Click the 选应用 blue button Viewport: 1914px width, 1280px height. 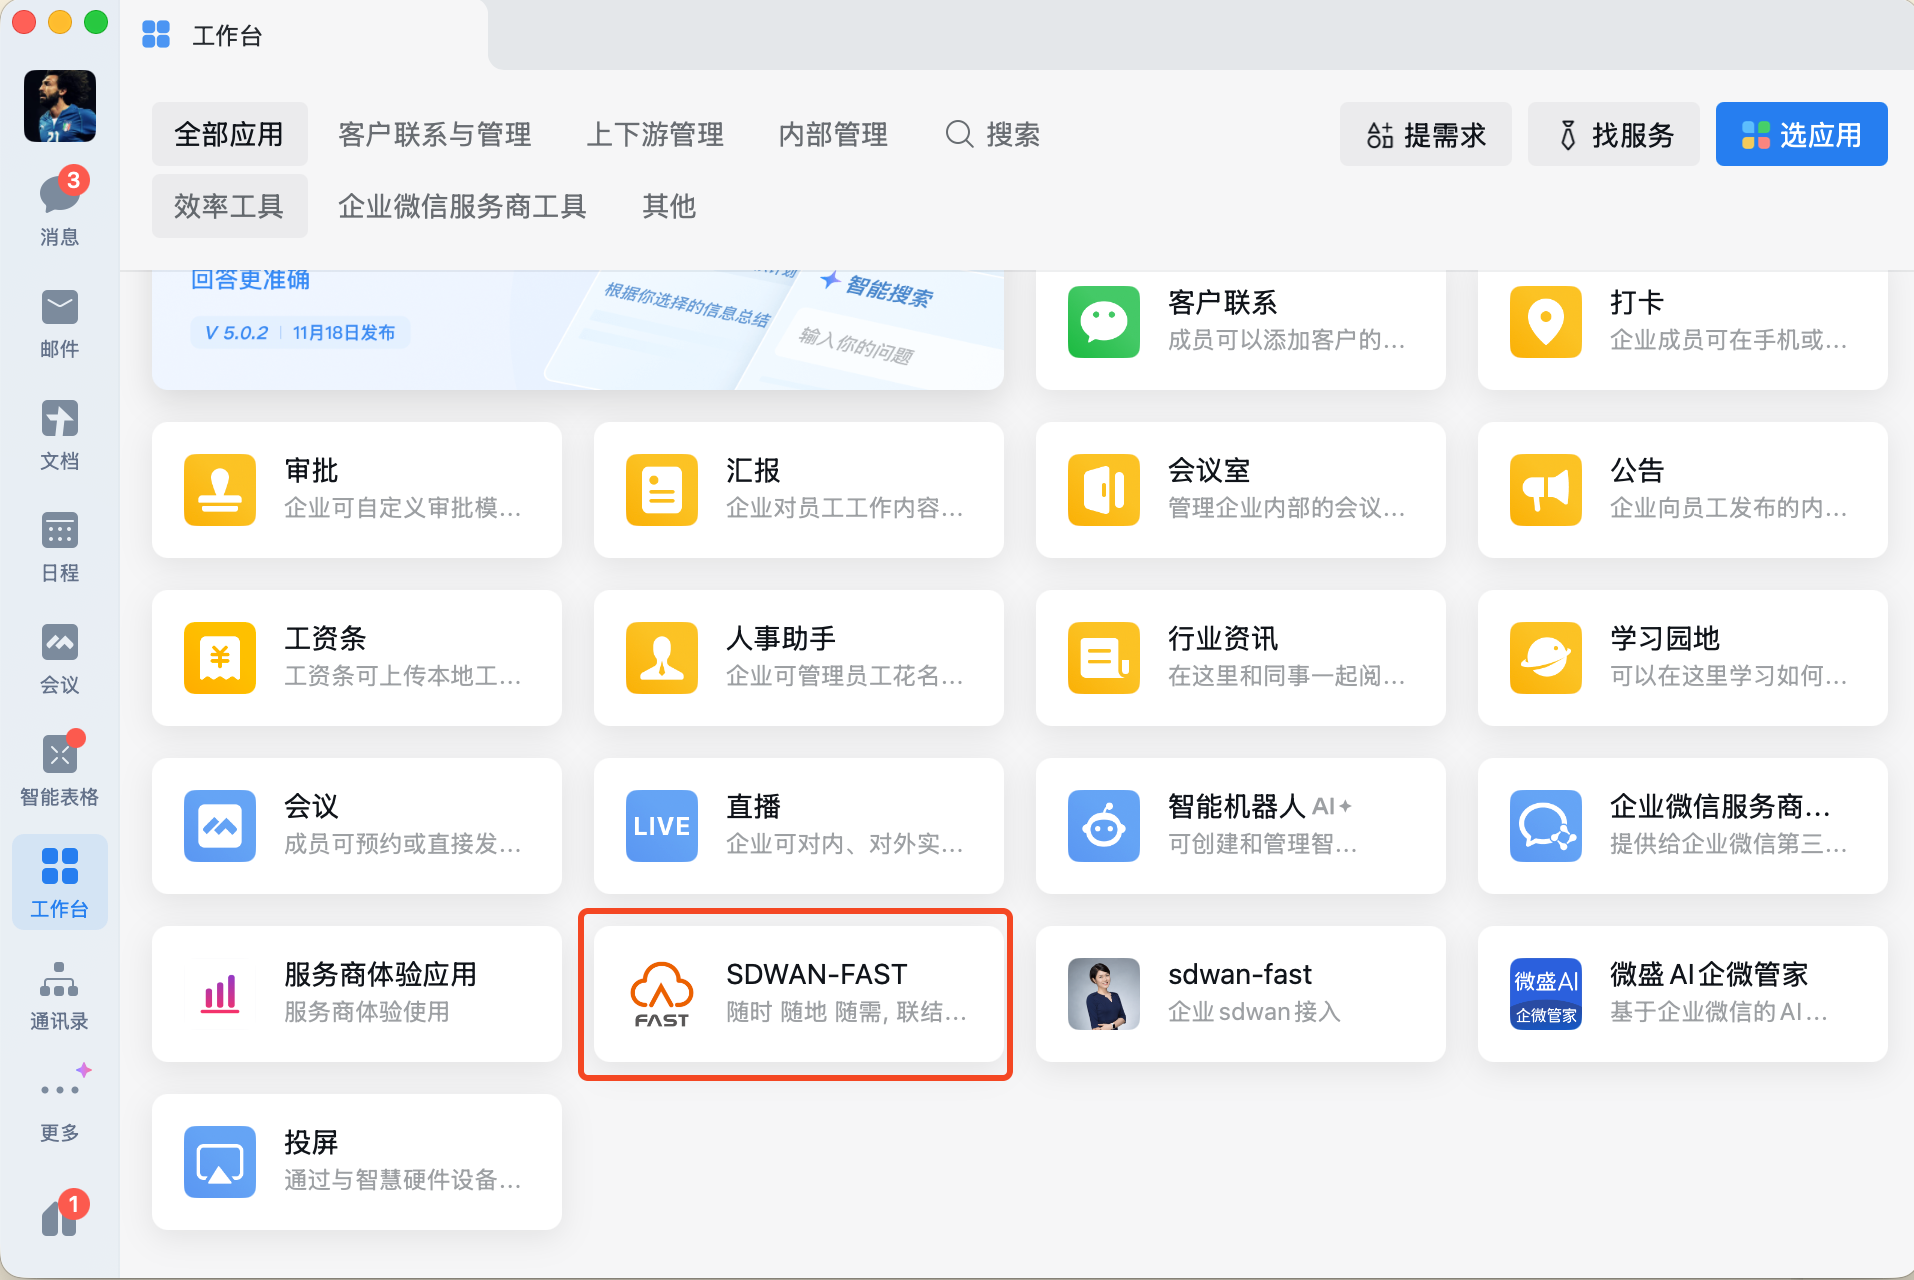point(1801,134)
